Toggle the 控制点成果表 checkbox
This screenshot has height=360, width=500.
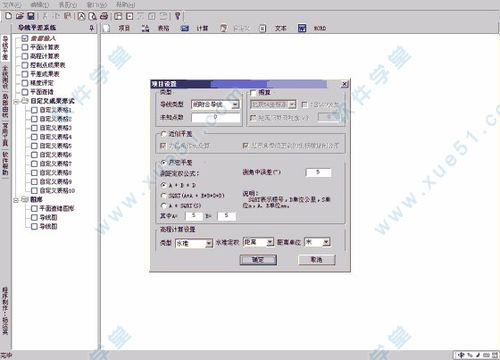[25, 65]
